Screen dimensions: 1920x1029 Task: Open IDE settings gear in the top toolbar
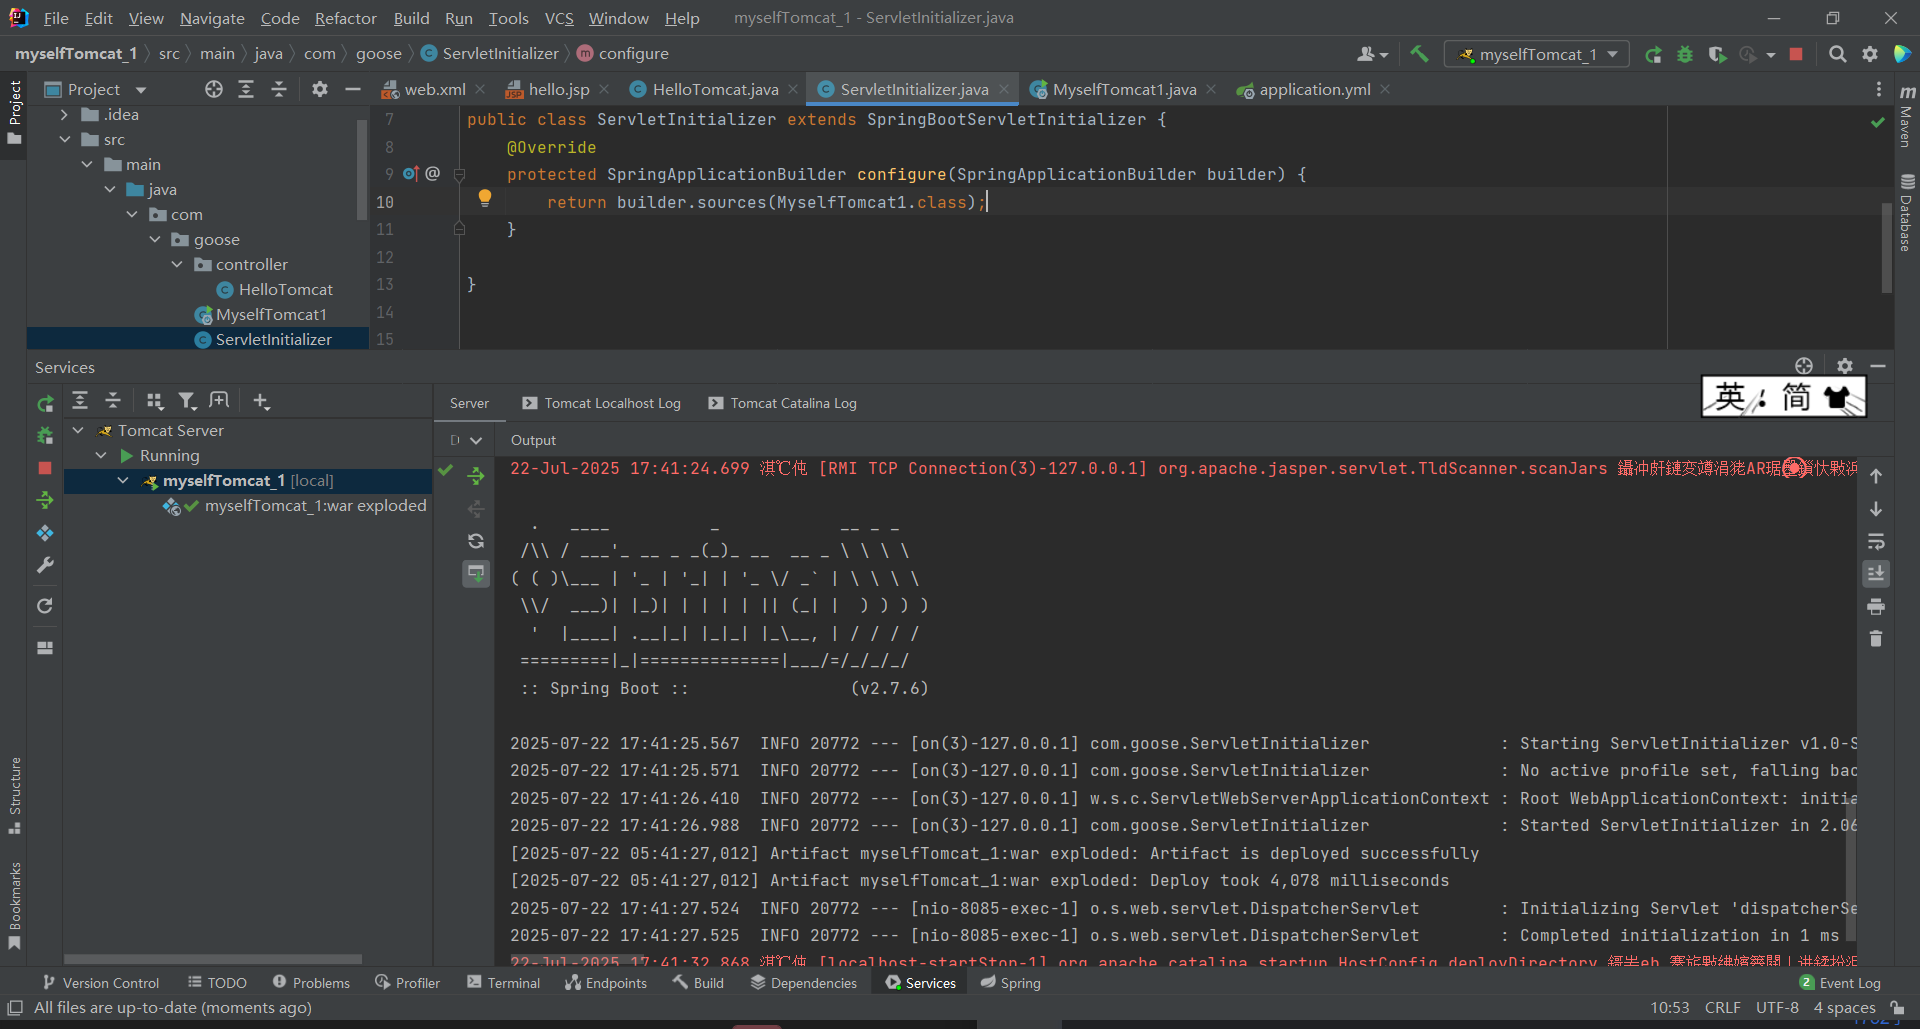(1870, 54)
